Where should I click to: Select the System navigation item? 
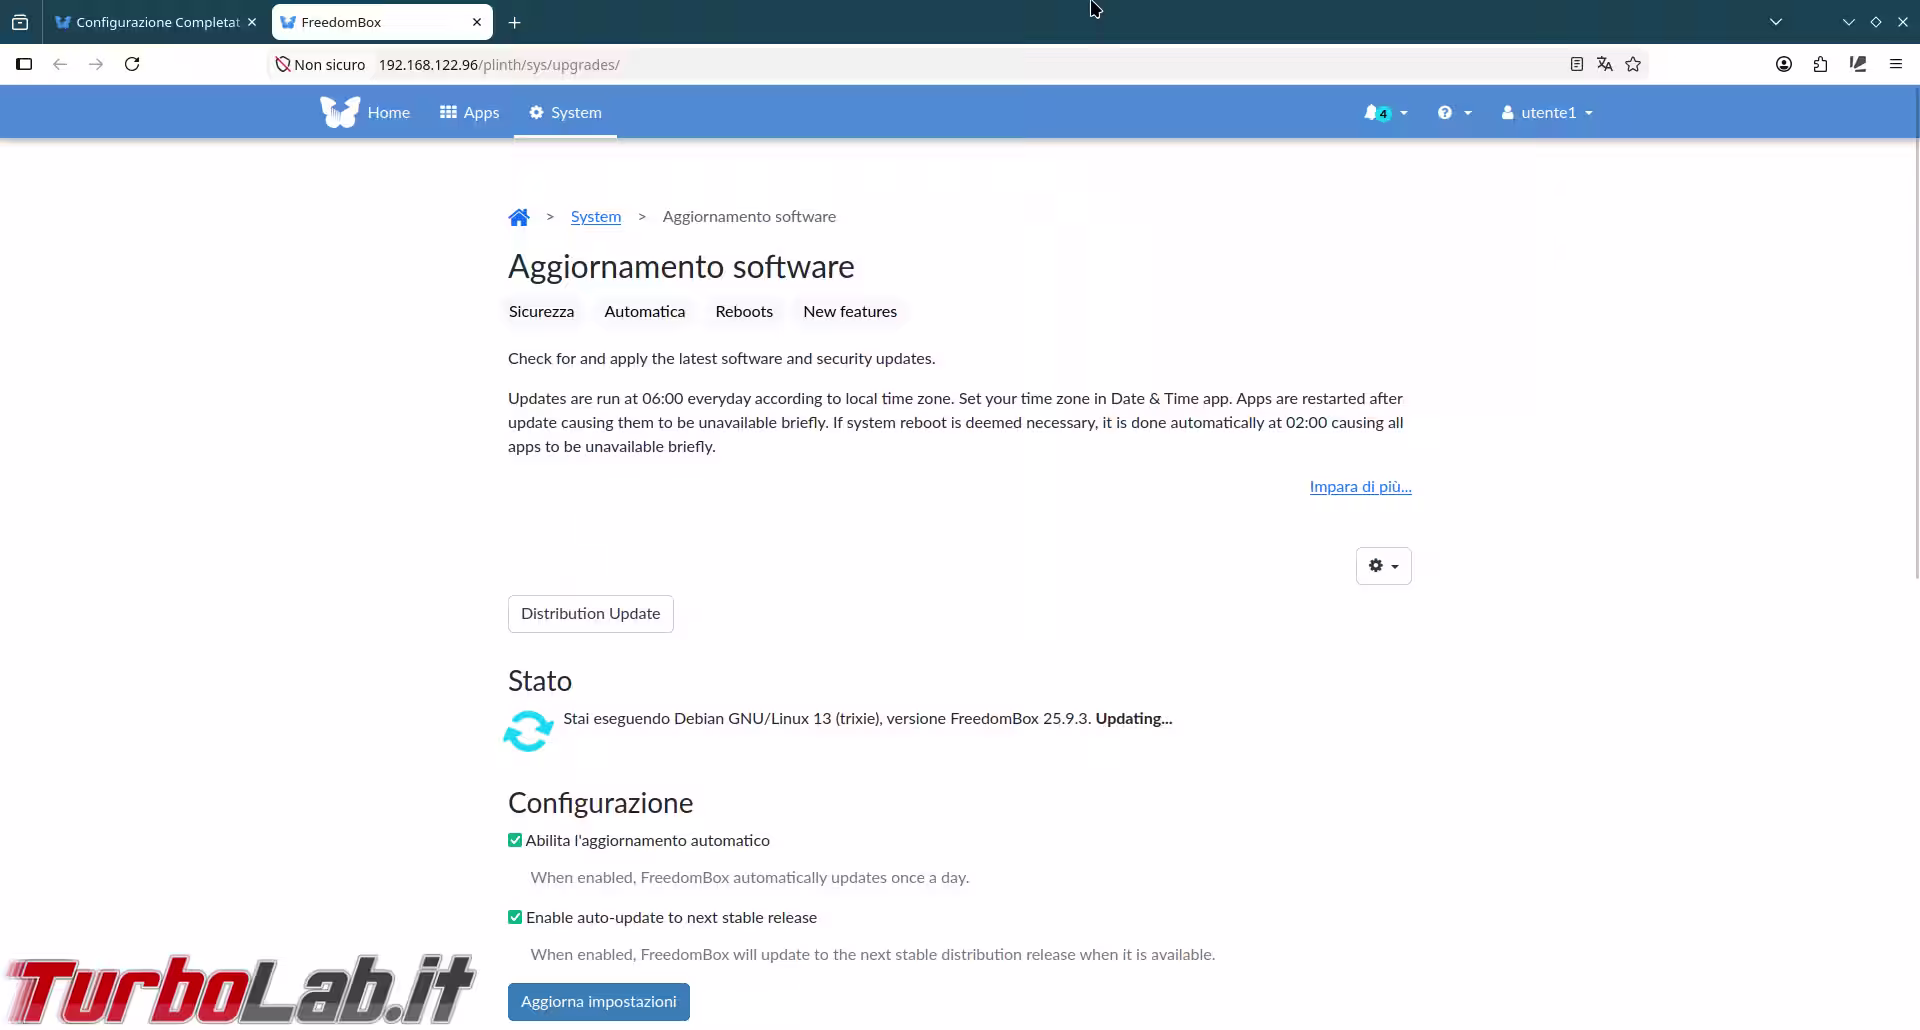pos(565,113)
